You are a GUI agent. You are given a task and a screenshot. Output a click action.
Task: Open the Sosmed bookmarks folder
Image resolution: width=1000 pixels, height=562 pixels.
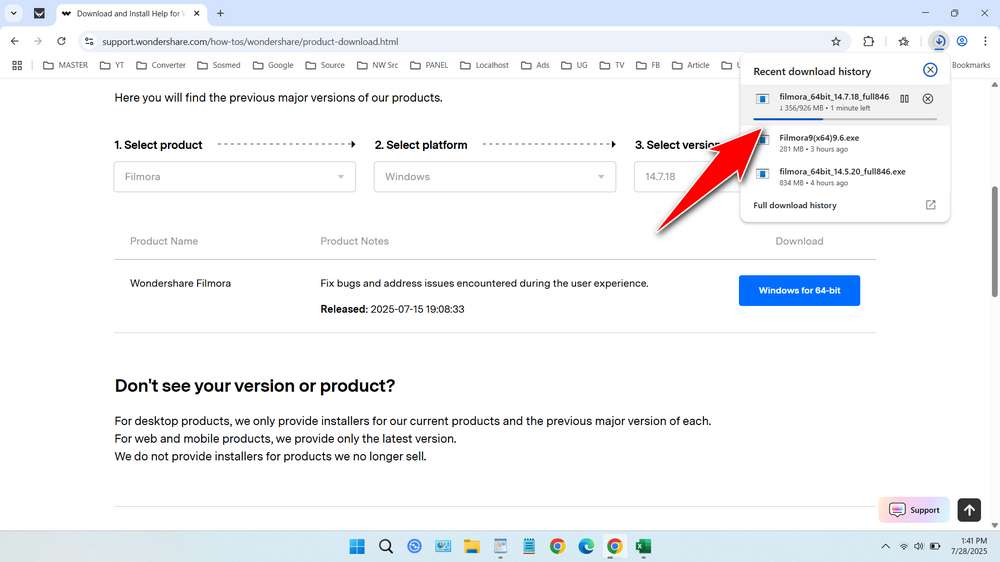point(219,65)
